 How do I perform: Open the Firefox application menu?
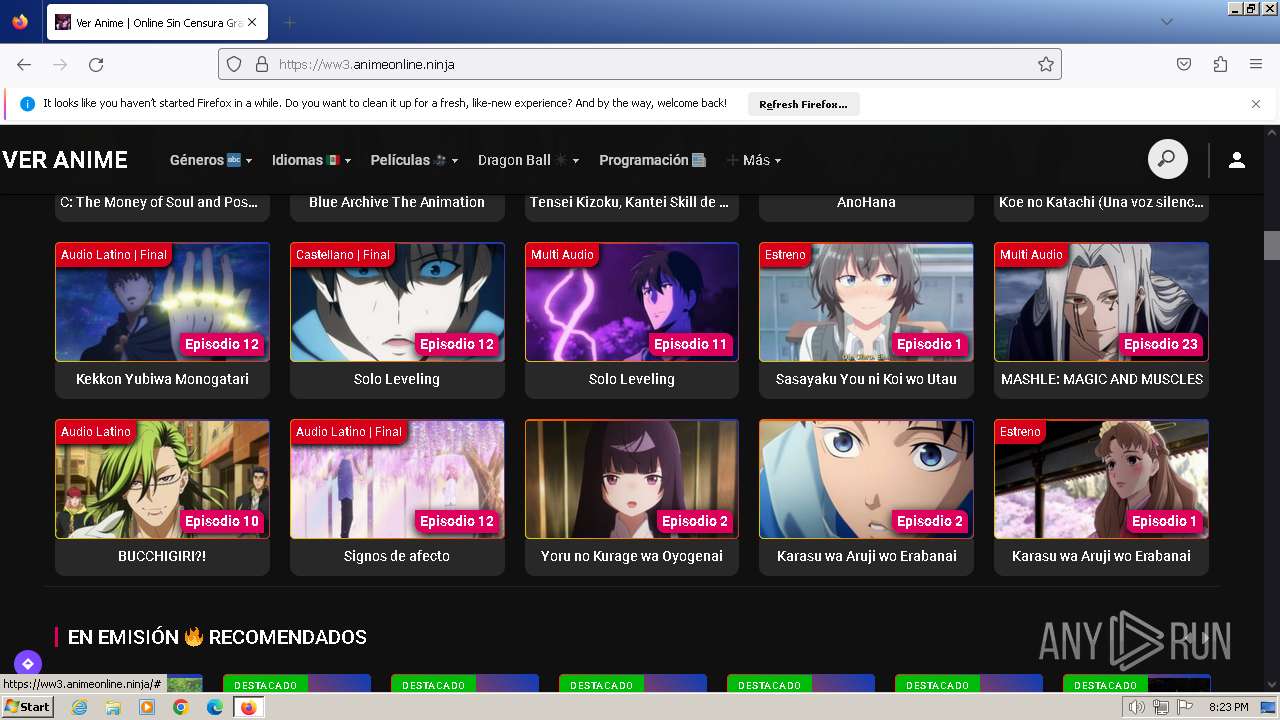(x=1256, y=64)
